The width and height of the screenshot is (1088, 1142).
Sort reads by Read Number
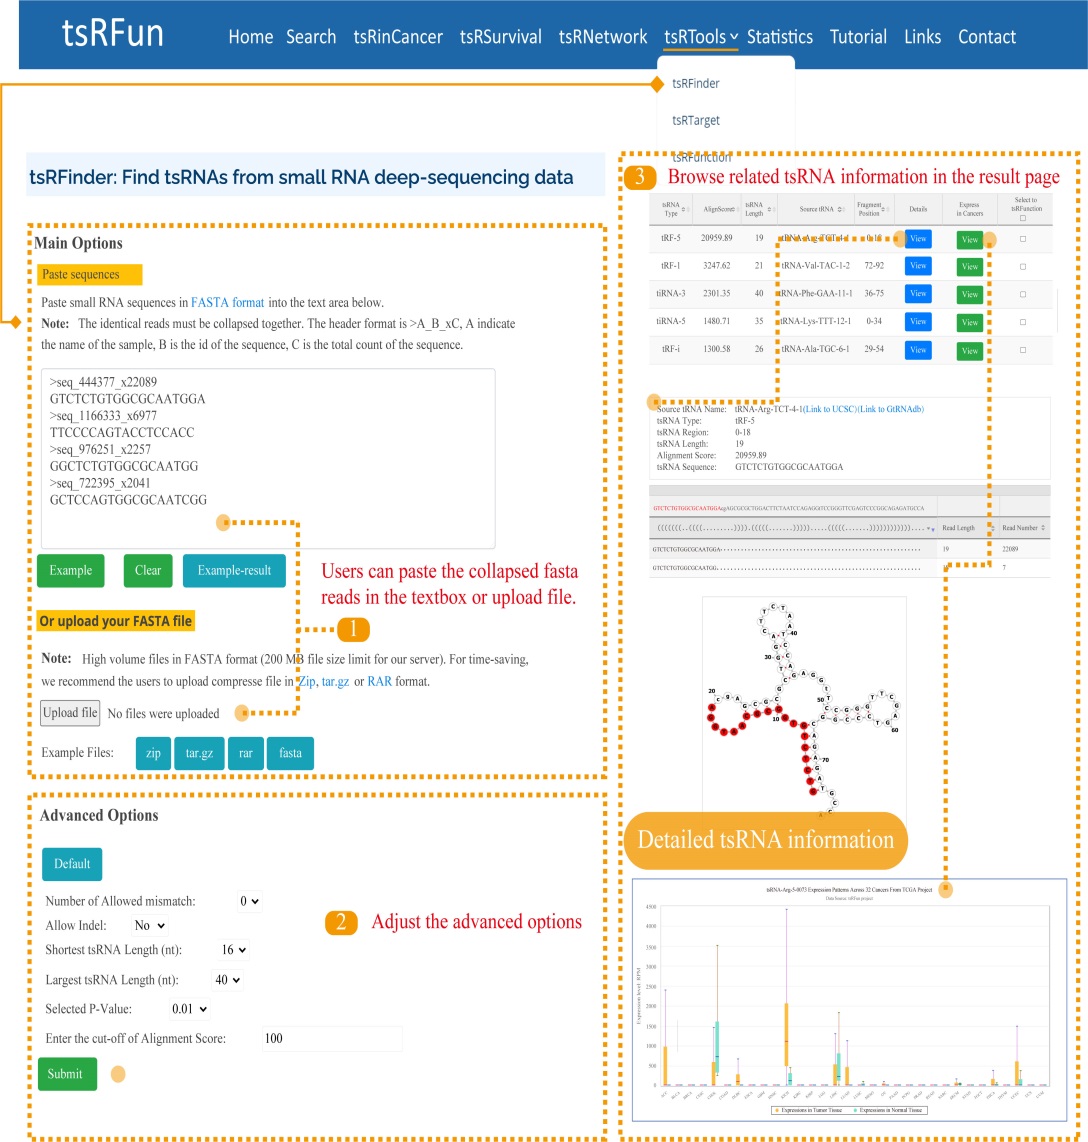coord(1044,527)
